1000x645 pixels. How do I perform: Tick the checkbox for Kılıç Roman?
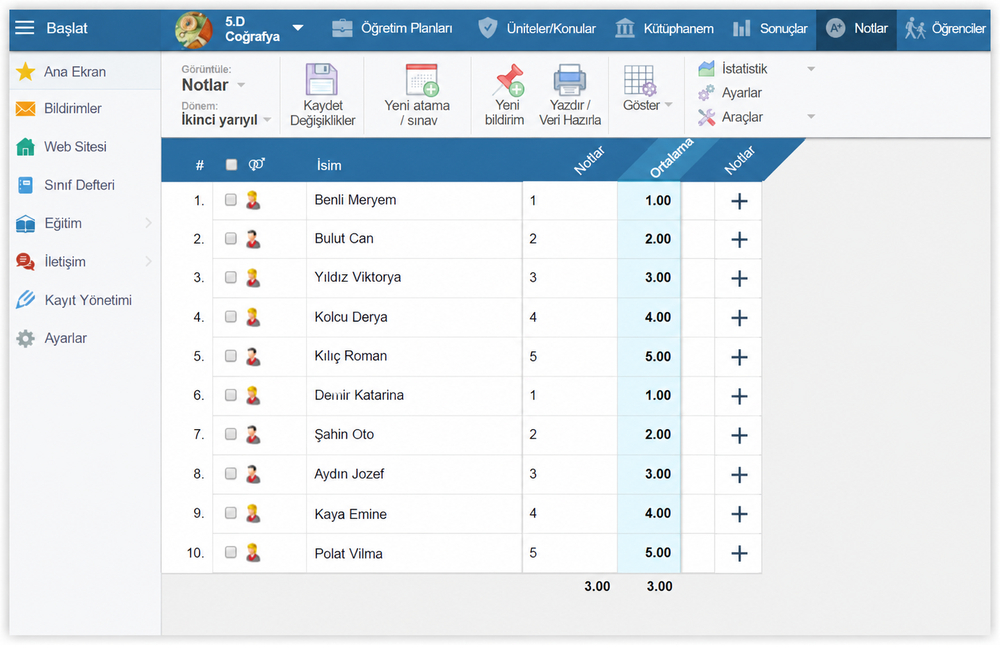231,356
